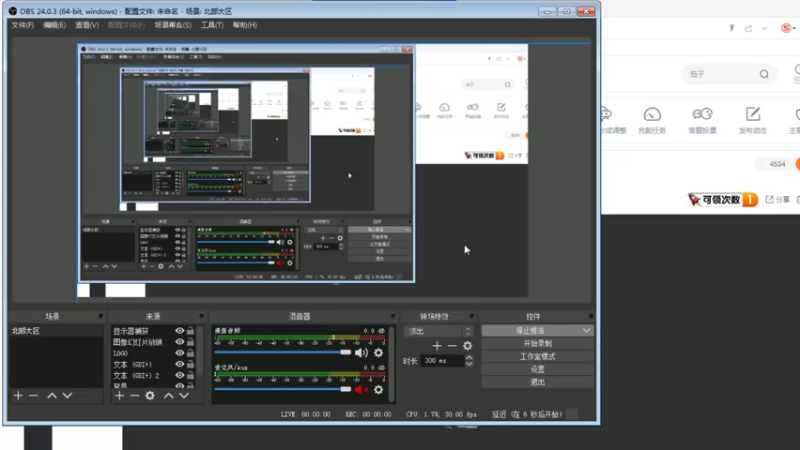The height and width of the screenshot is (450, 800).
Task: Unmute the 麦克风/Aux red speaker icon
Action: point(361,390)
